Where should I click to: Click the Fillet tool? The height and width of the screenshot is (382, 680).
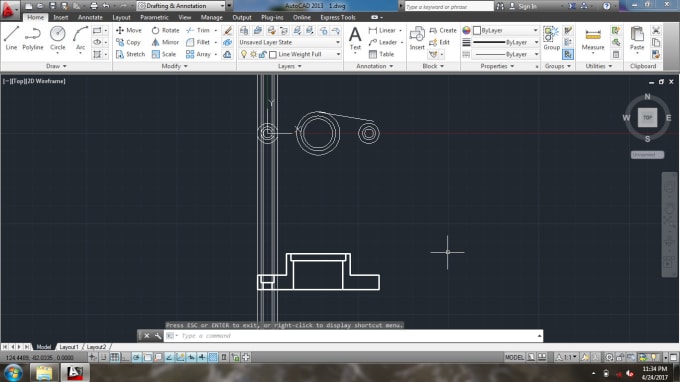pos(198,42)
